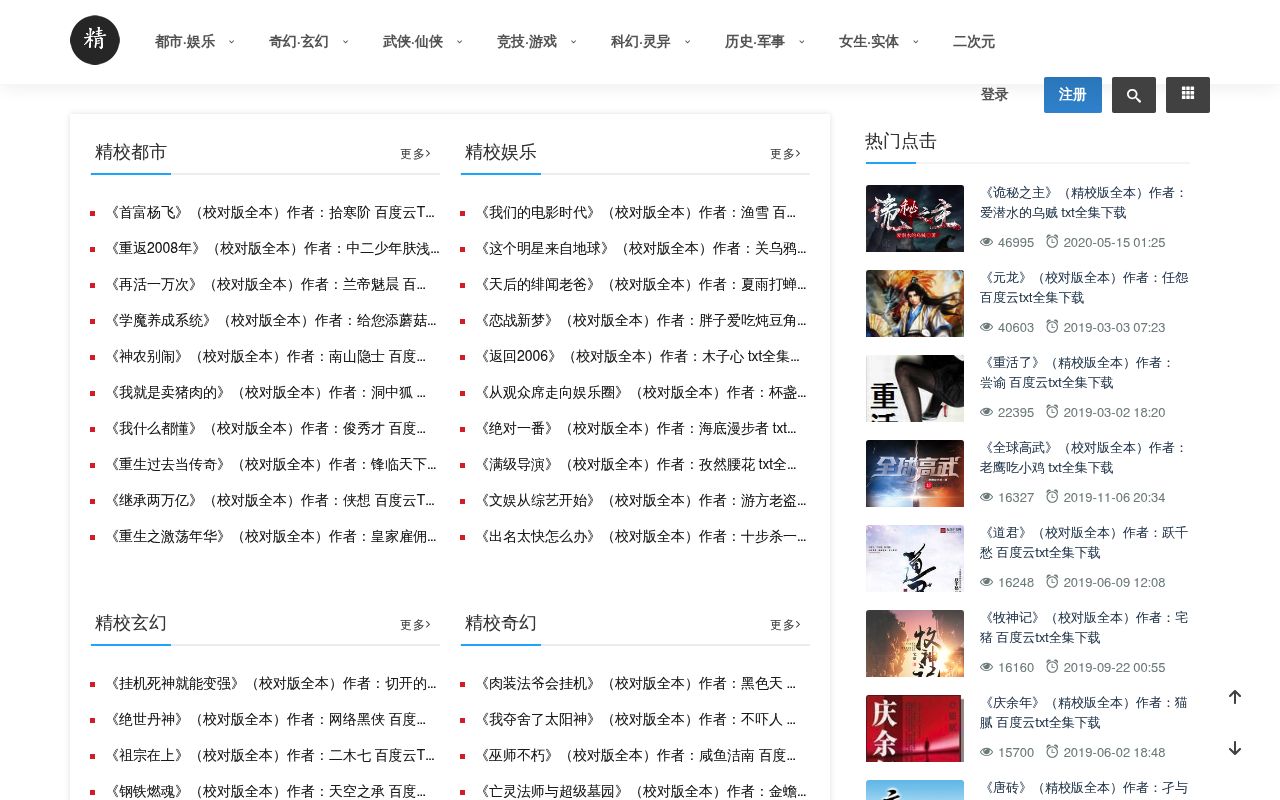Open the 《庆余年》 cover thumbnail
Screen dimensions: 1280x800
coord(915,728)
